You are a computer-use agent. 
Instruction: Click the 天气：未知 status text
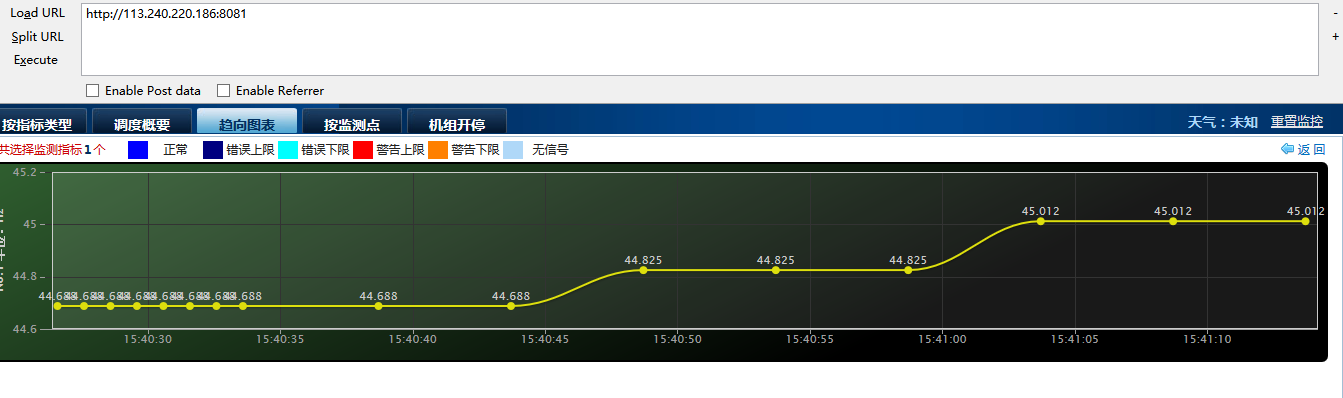coord(1222,121)
